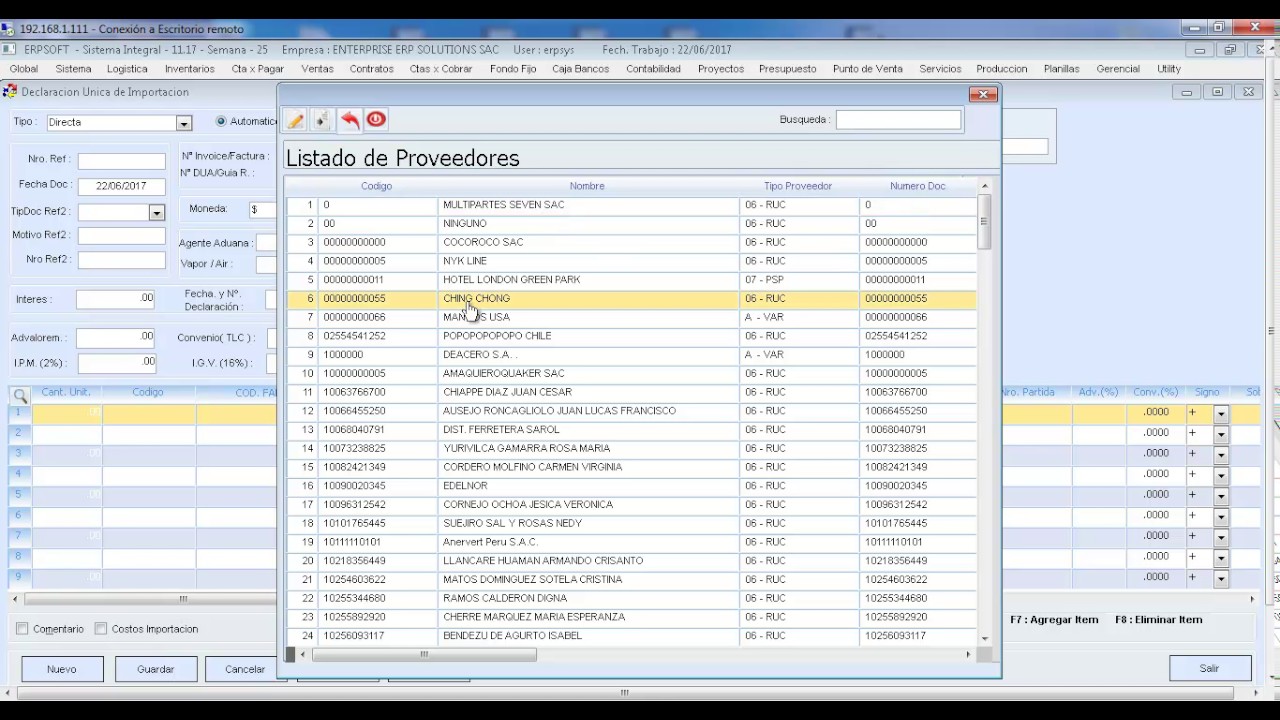The height and width of the screenshot is (720, 1280).
Task: Click the Declaracion Unica de Importacion window icon
Action: tap(10, 92)
